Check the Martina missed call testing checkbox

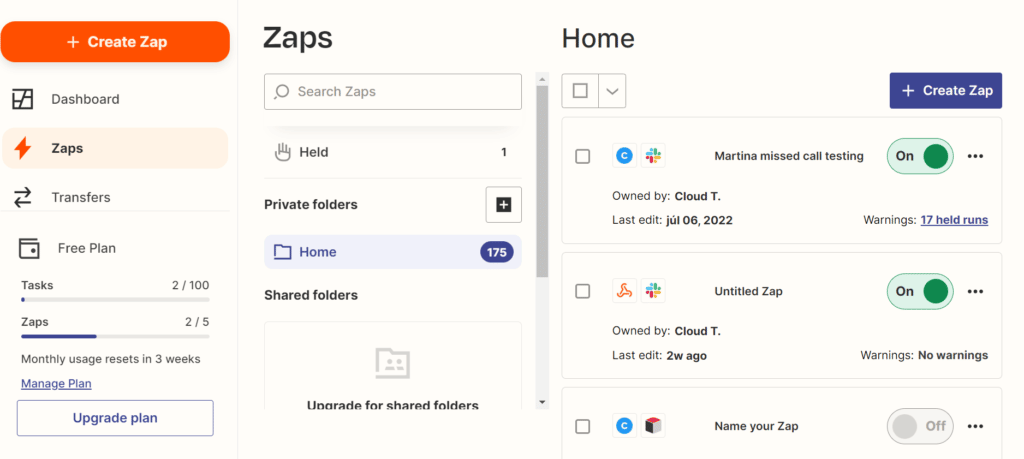click(x=583, y=157)
